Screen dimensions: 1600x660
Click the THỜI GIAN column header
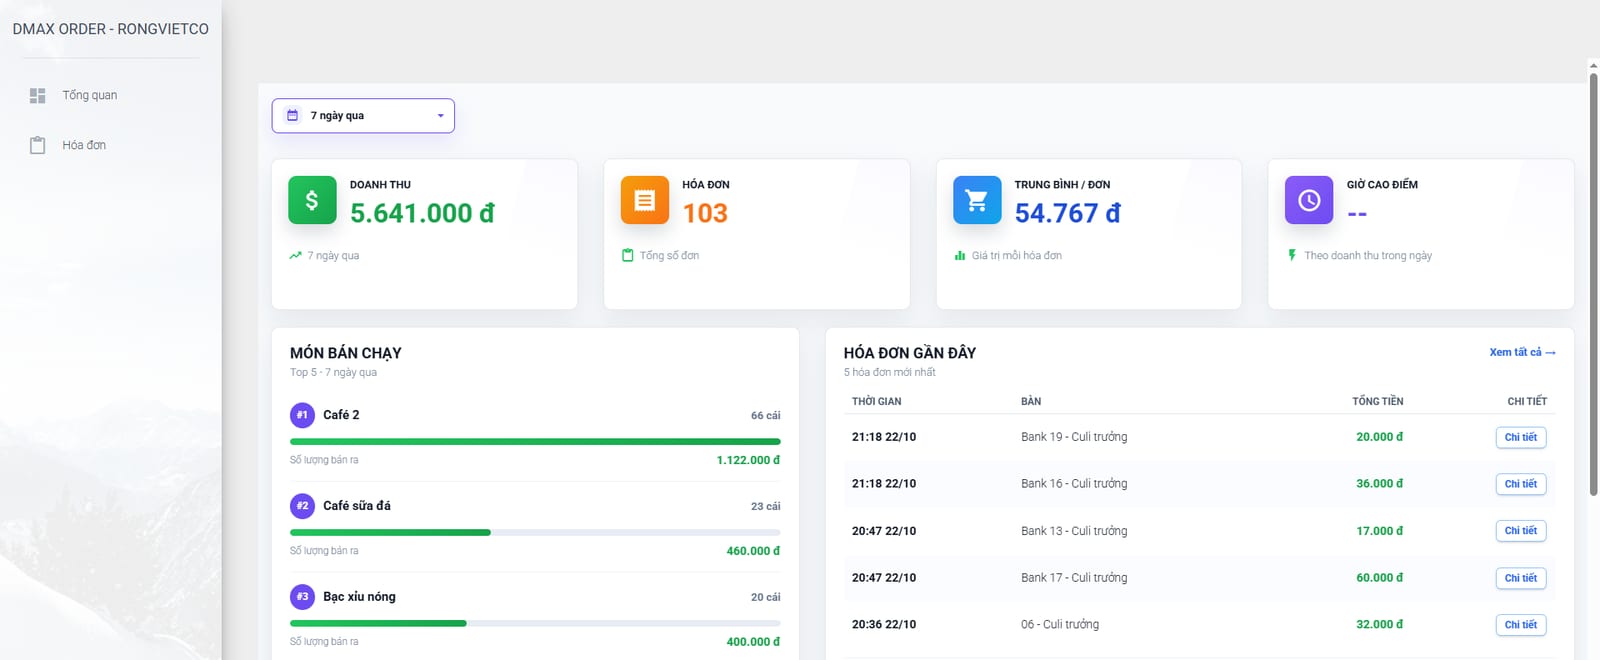tap(877, 401)
